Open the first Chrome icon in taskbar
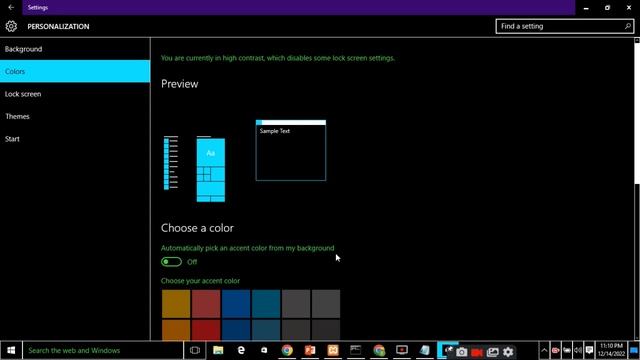 pos(287,350)
